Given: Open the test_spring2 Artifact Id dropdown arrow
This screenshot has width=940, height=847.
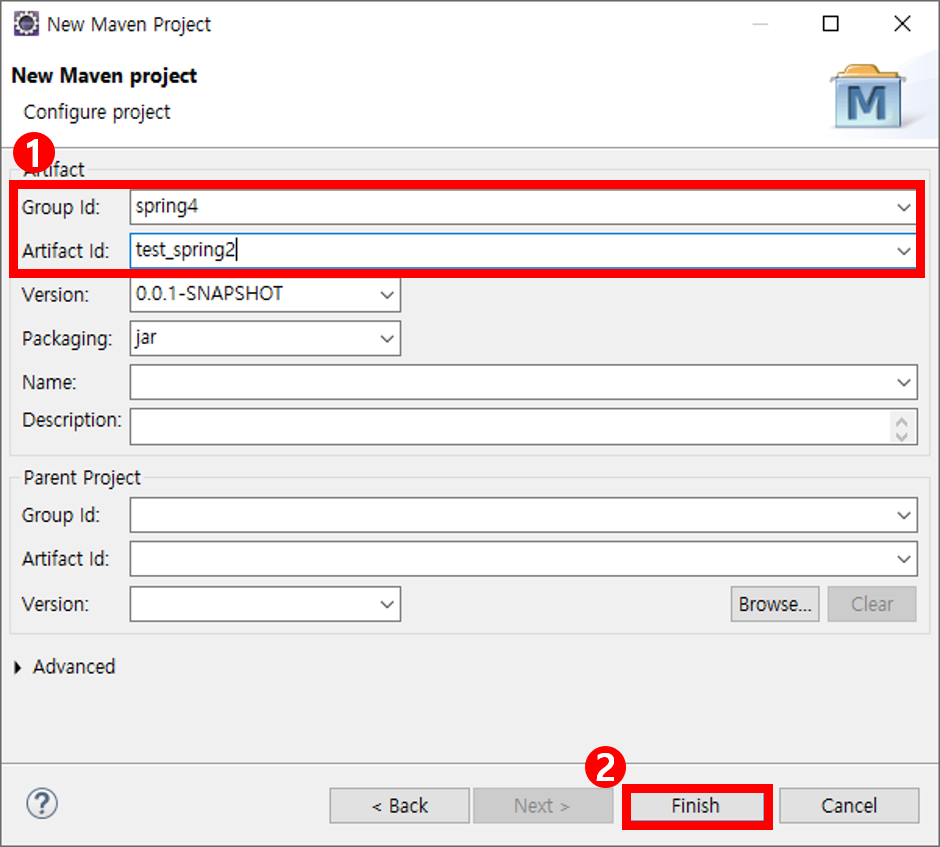Looking at the screenshot, I should click(903, 251).
